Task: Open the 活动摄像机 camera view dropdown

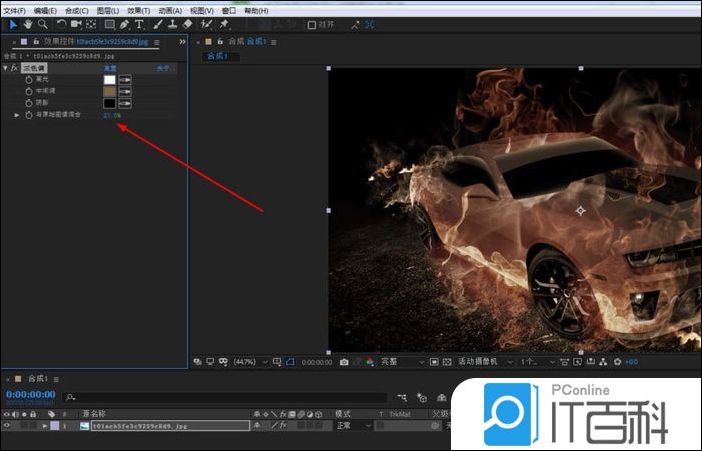Action: 483,362
